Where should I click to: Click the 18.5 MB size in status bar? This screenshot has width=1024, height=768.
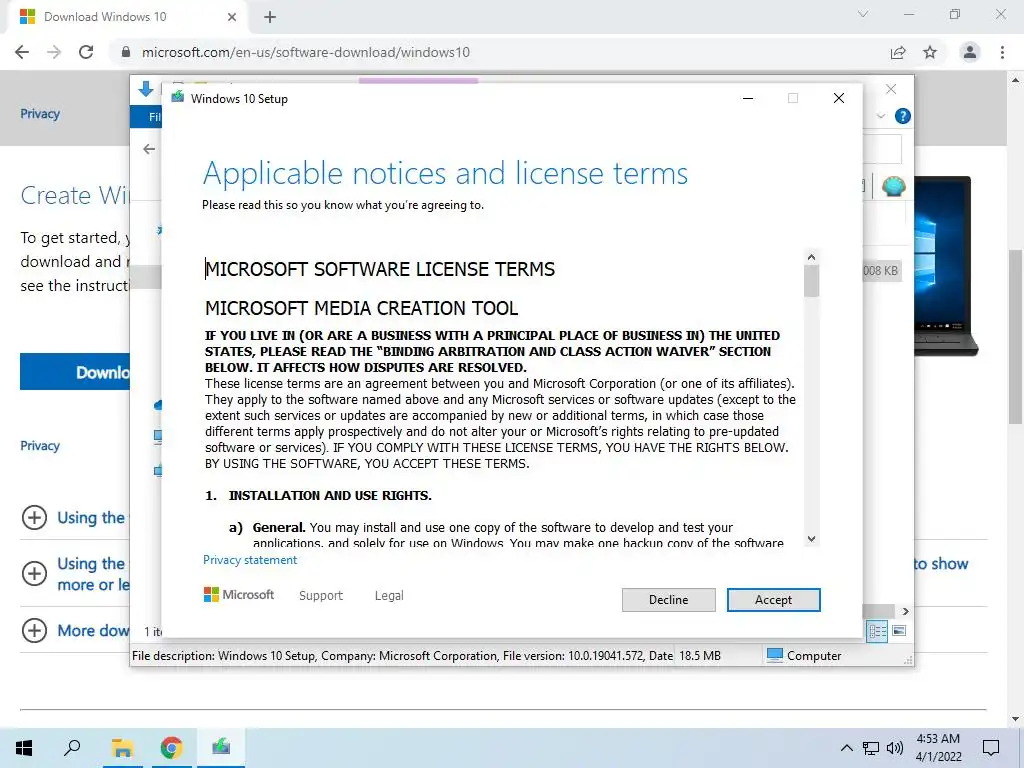point(699,656)
